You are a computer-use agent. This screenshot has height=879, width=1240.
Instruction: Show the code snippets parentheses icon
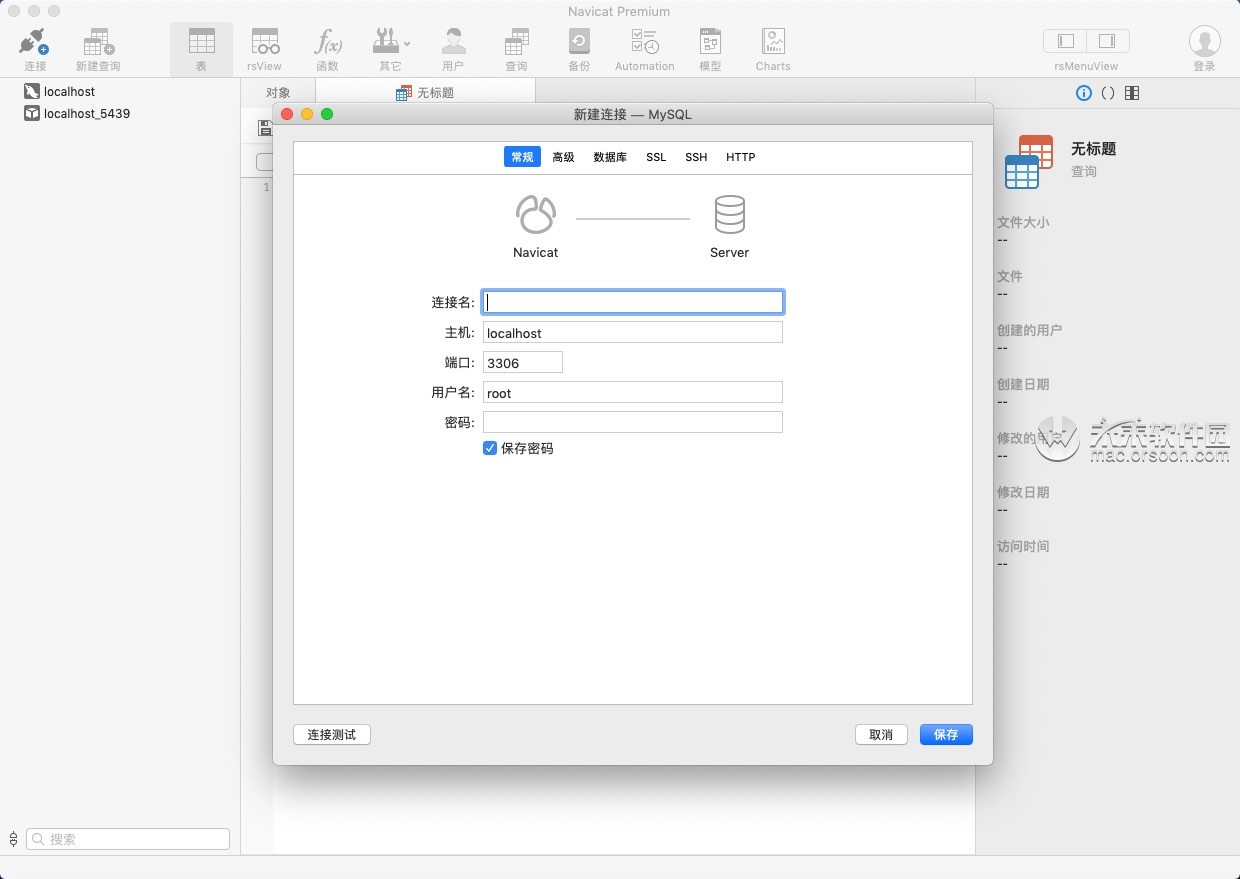[x=1107, y=93]
